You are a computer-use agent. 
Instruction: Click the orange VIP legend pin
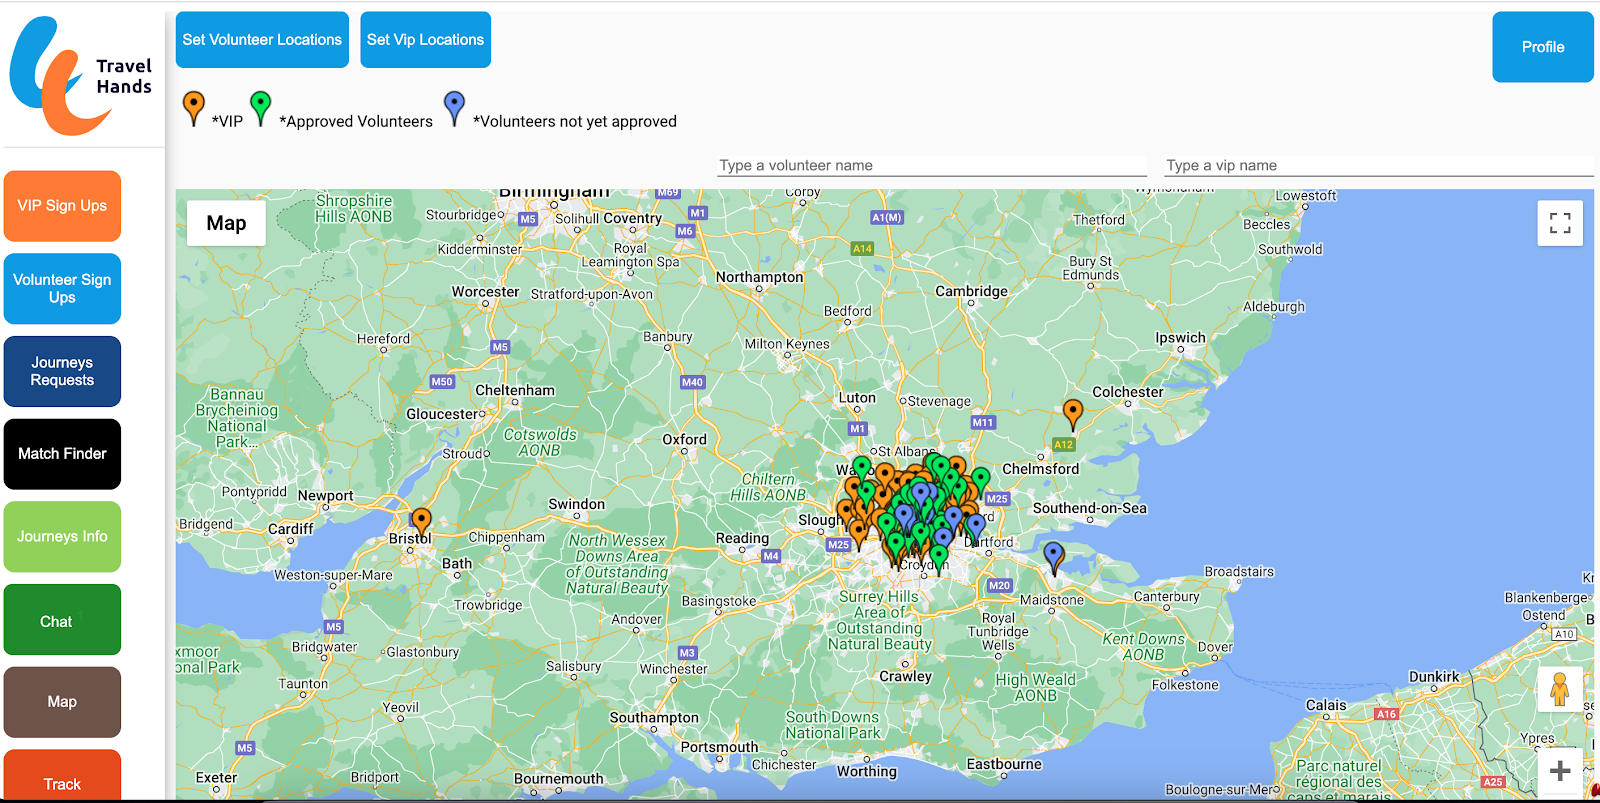coord(194,108)
